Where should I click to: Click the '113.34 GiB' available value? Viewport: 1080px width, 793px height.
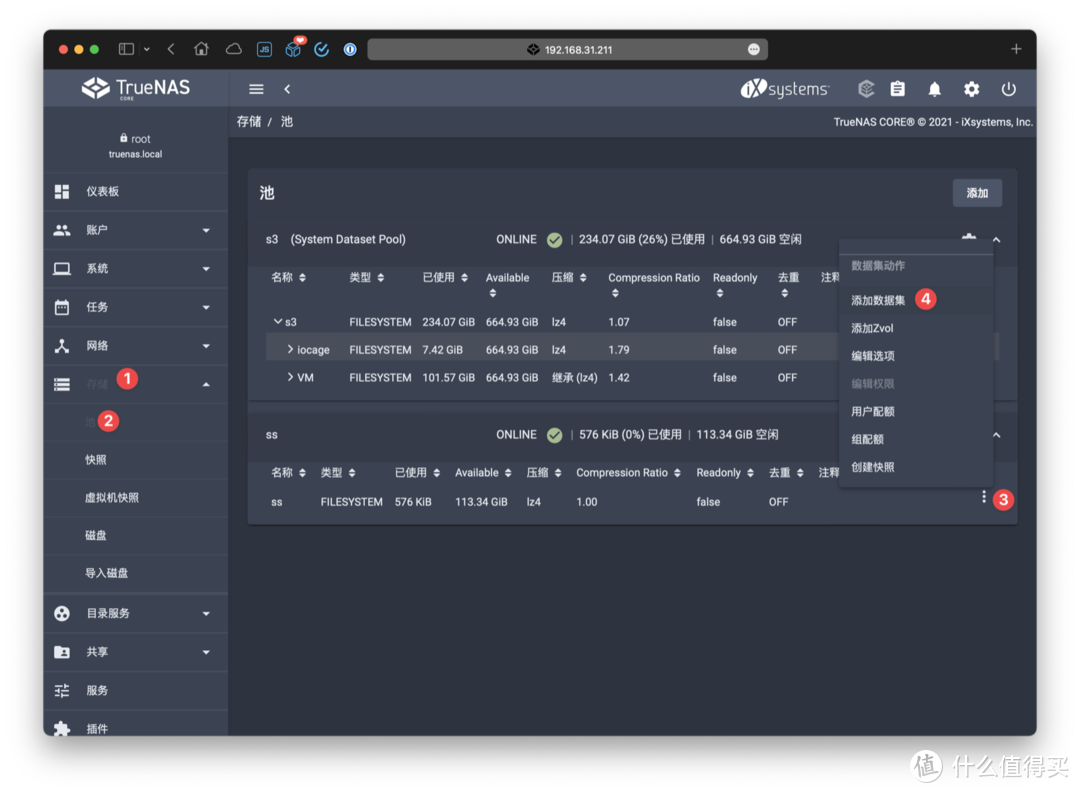[481, 502]
